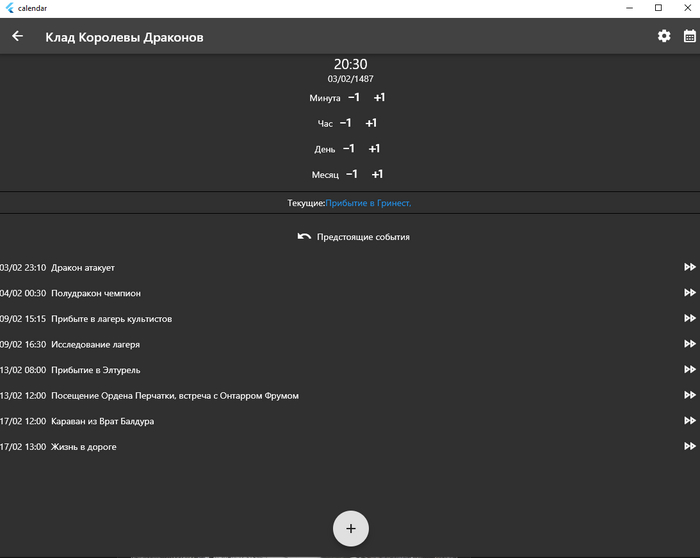Open the calendar view icon
Image resolution: width=700 pixels, height=558 pixels.
point(690,36)
